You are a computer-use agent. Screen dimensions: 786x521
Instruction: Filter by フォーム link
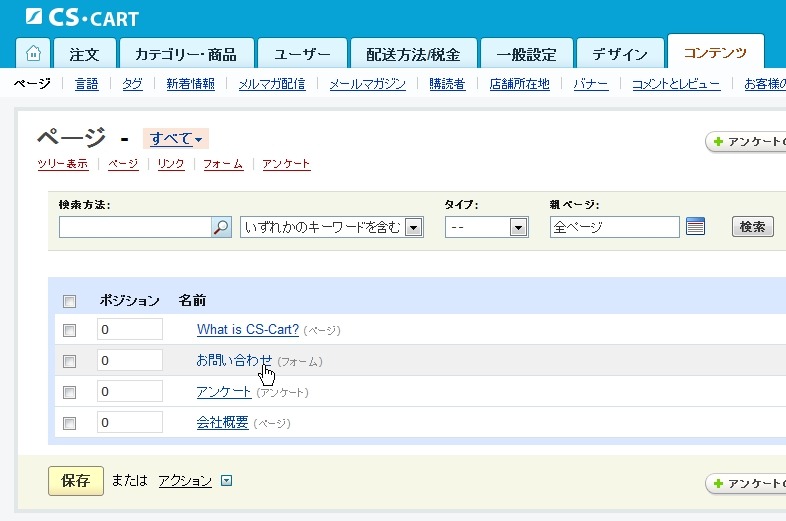(x=223, y=164)
